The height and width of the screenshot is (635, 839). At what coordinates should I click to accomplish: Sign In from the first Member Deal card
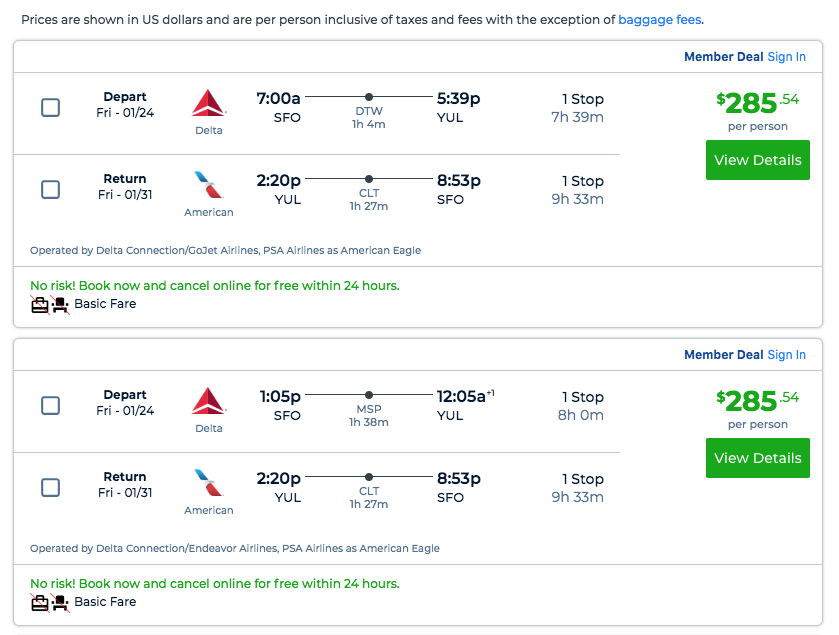pyautogui.click(x=786, y=57)
